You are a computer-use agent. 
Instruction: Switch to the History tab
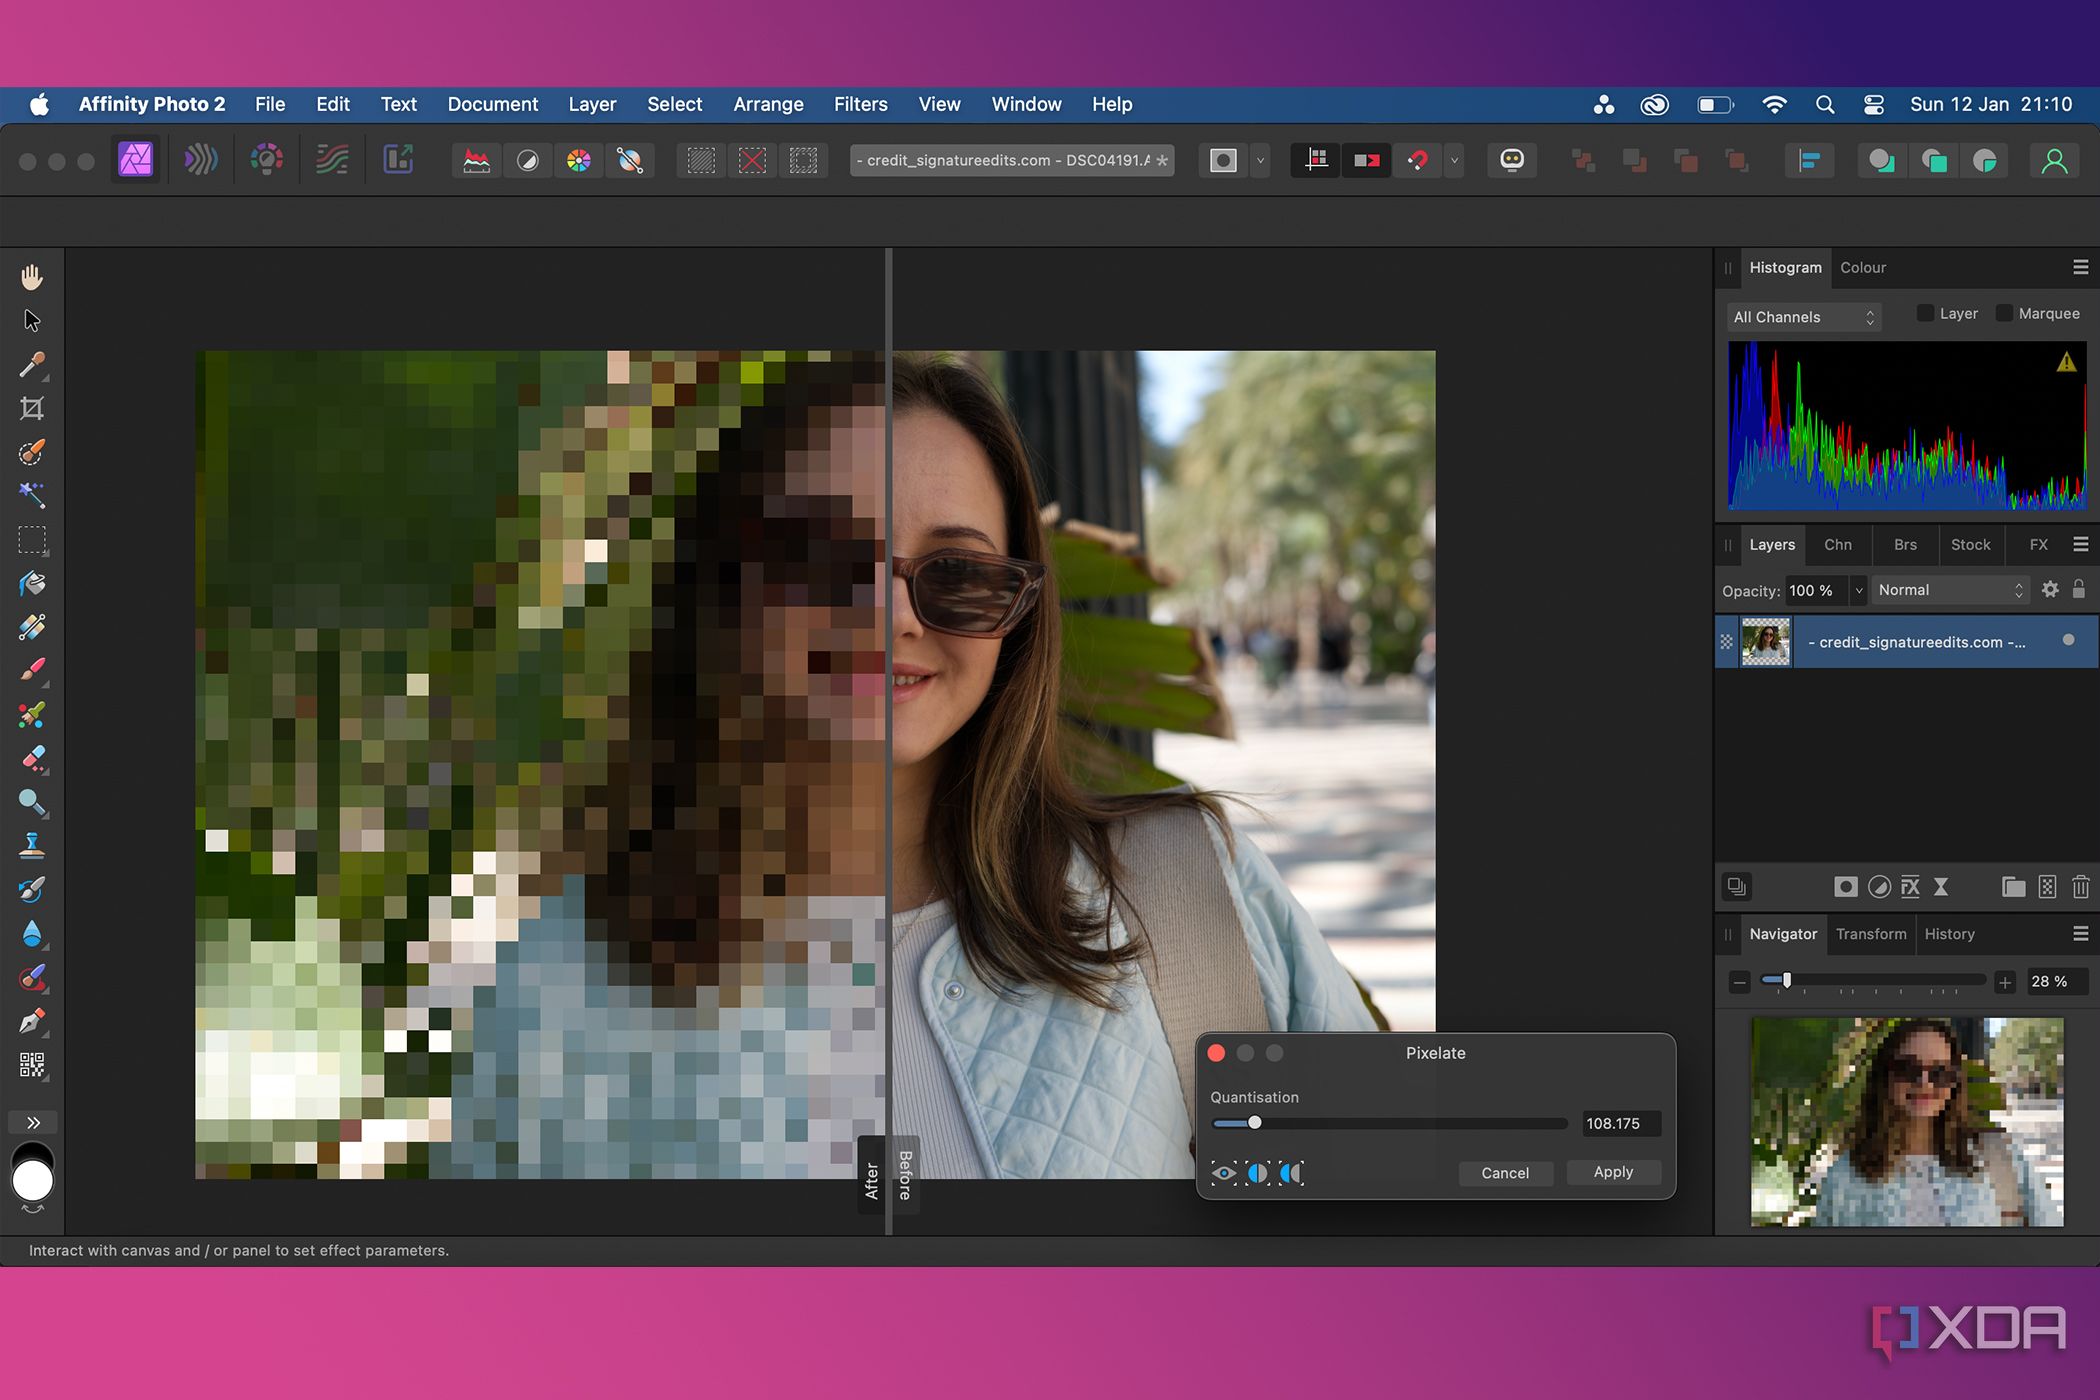point(1949,934)
